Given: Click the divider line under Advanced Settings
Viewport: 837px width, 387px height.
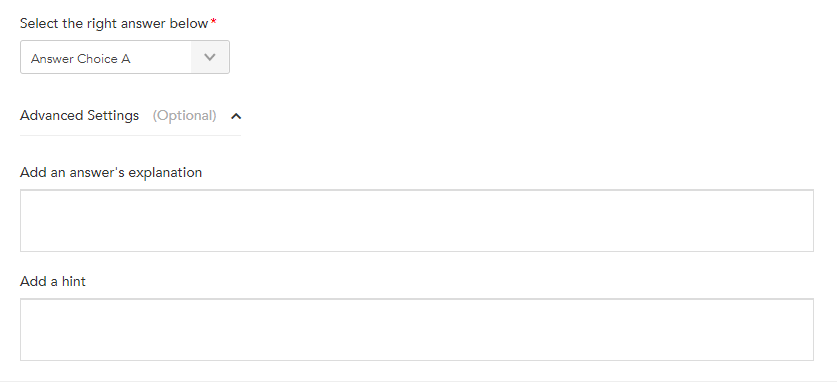Looking at the screenshot, I should point(130,136).
